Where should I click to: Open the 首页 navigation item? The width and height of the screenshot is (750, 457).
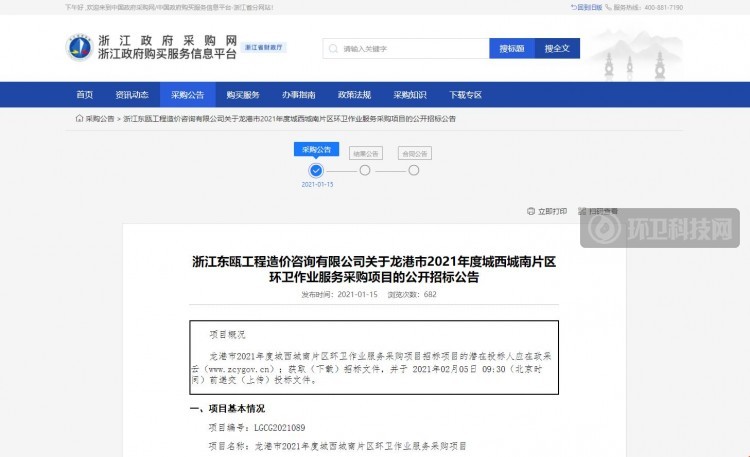pyautogui.click(x=85, y=95)
